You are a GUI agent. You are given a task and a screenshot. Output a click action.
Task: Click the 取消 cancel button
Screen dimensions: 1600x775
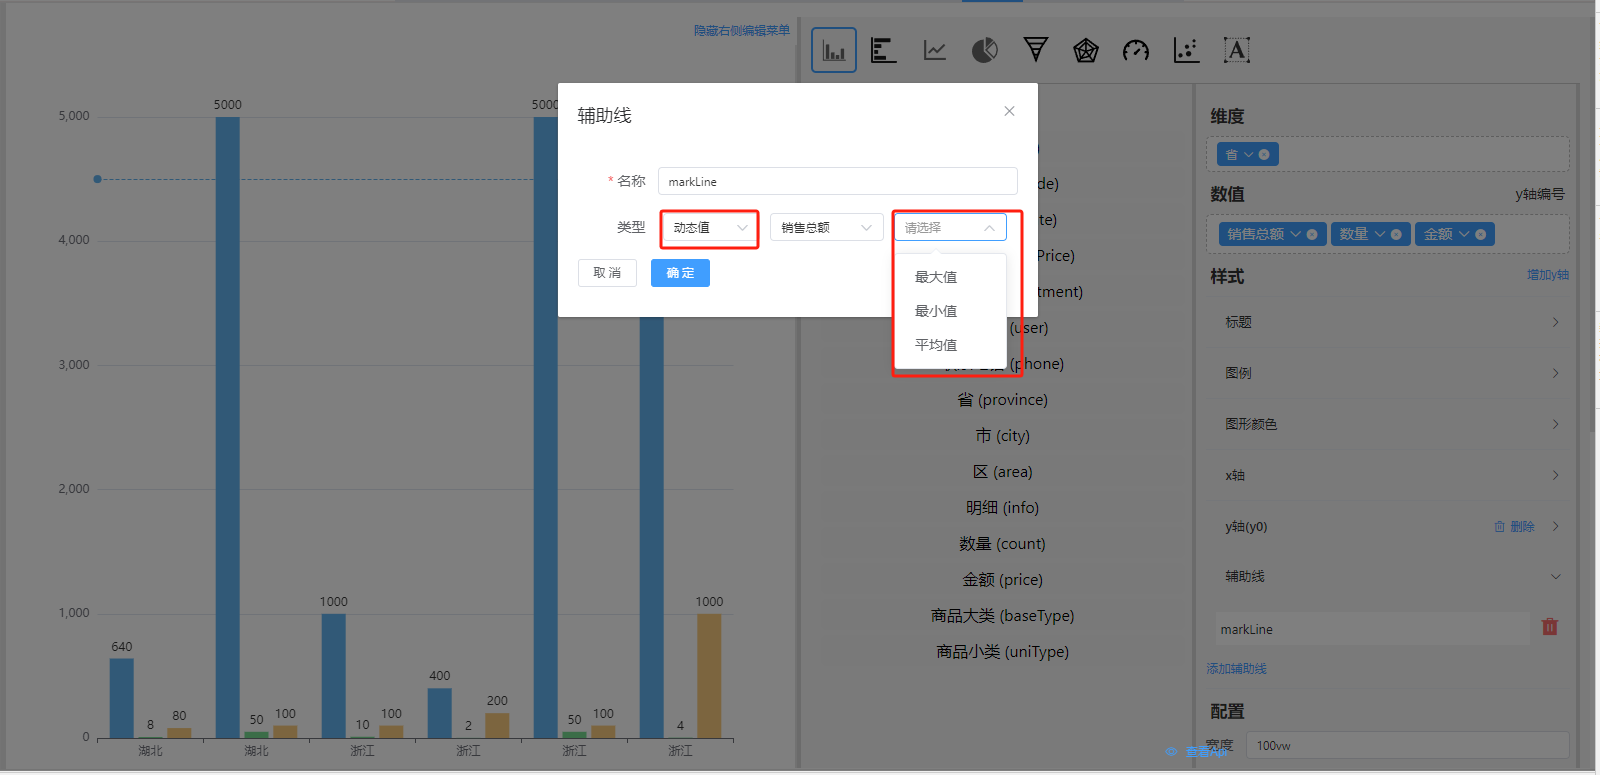pyautogui.click(x=607, y=273)
